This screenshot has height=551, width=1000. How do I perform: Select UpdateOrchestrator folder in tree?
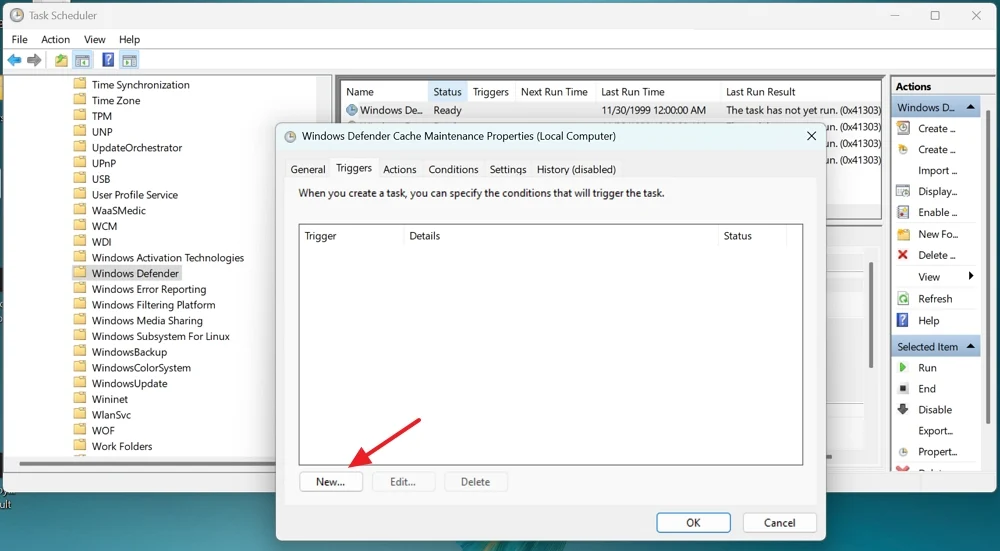(128, 147)
